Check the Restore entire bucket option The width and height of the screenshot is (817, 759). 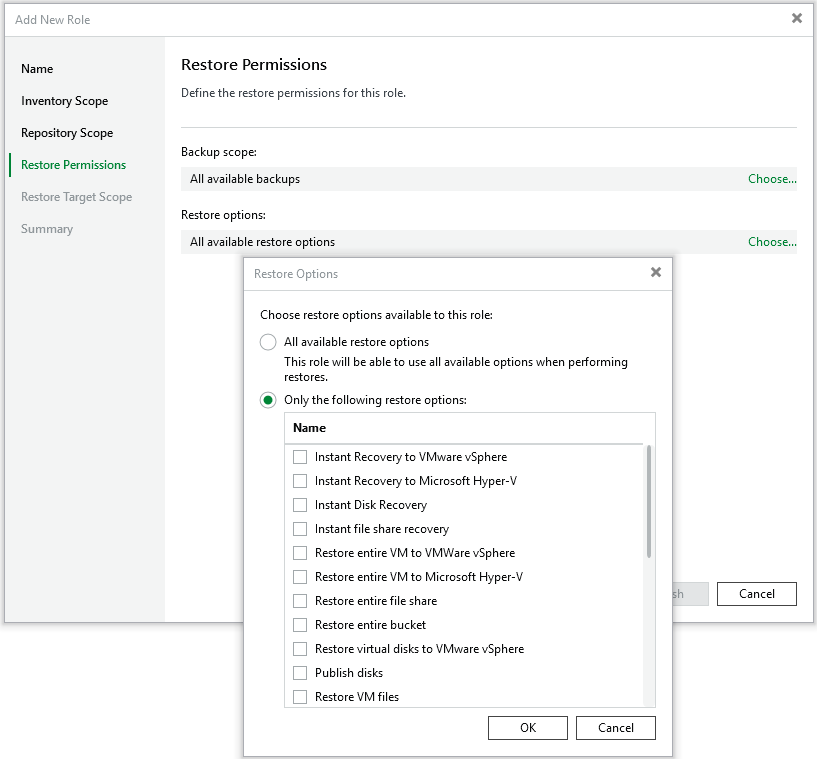[x=300, y=625]
